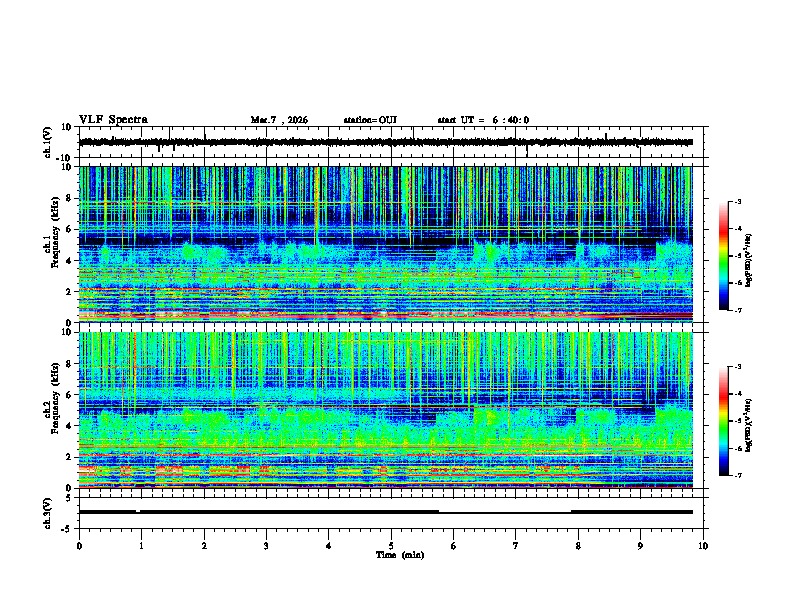This screenshot has width=792, height=612.
Task: Click the "4" kHz tick of ch.1 spectrogram
Action: (x=69, y=261)
